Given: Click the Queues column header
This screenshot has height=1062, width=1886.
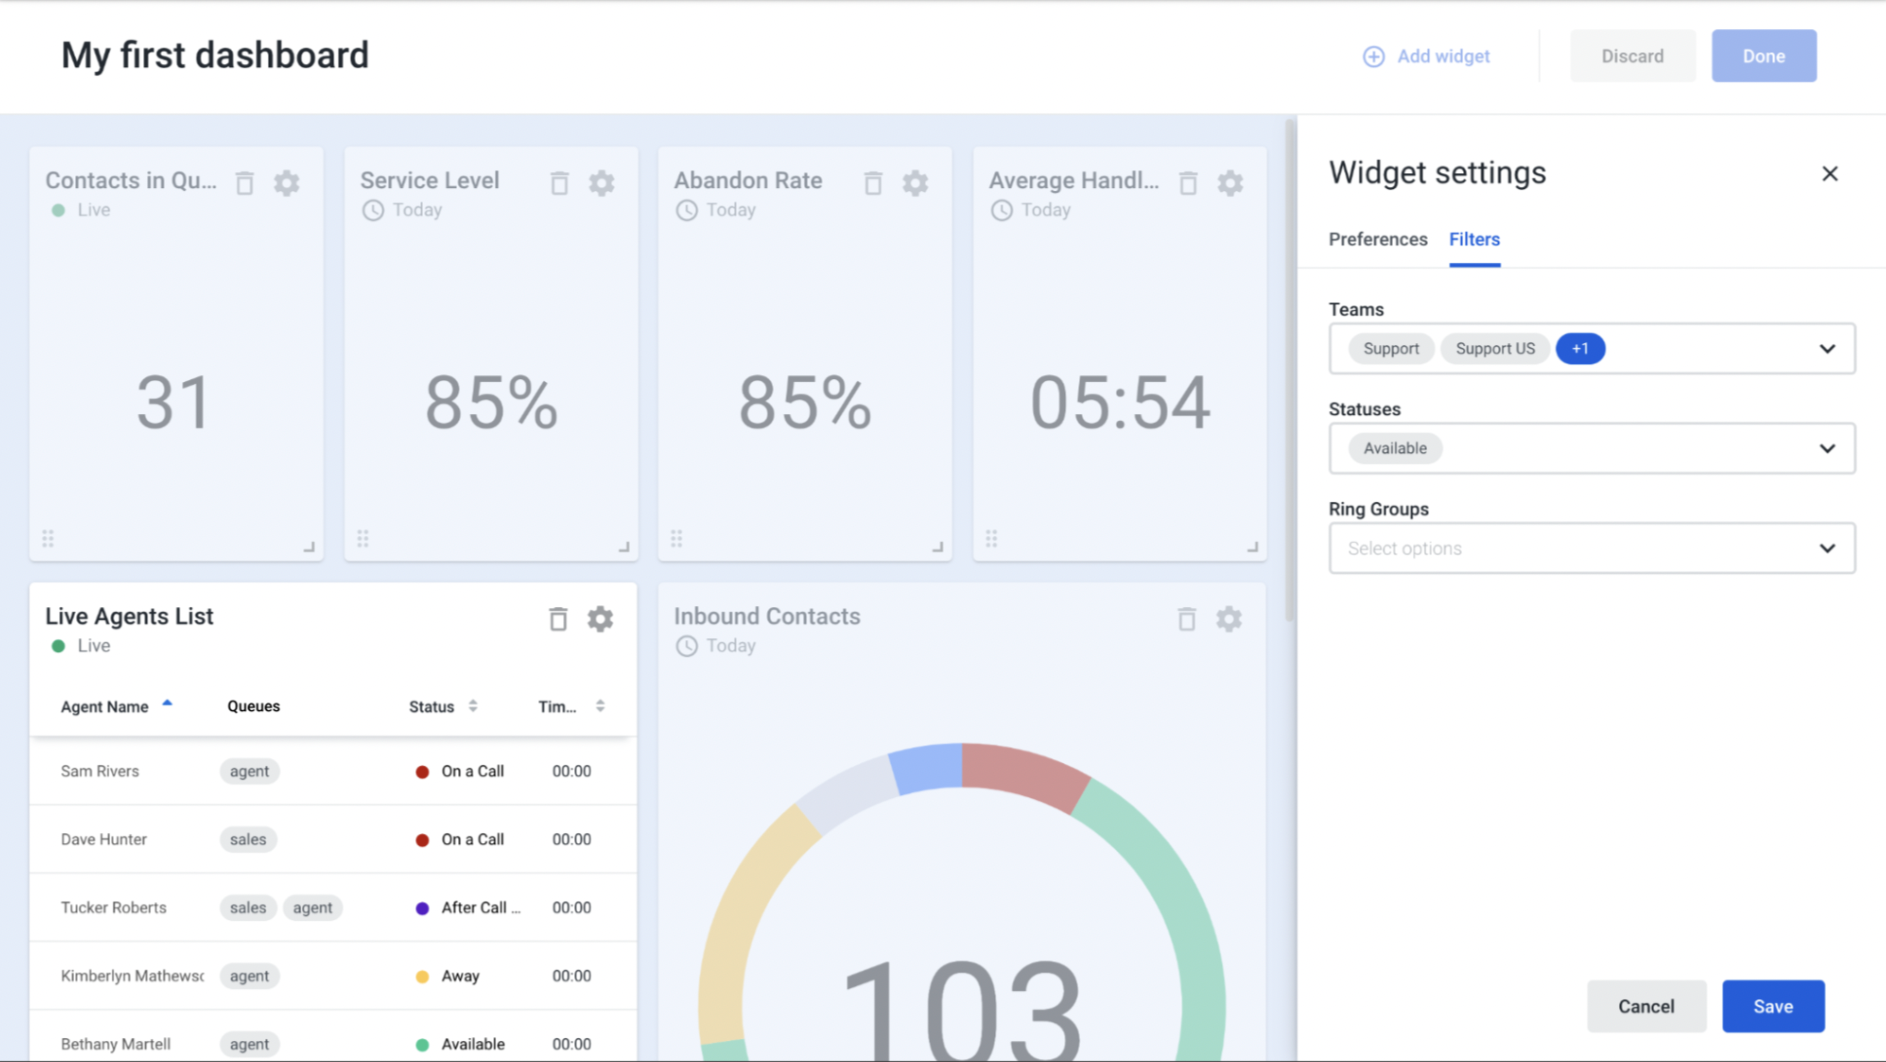Looking at the screenshot, I should tap(253, 706).
